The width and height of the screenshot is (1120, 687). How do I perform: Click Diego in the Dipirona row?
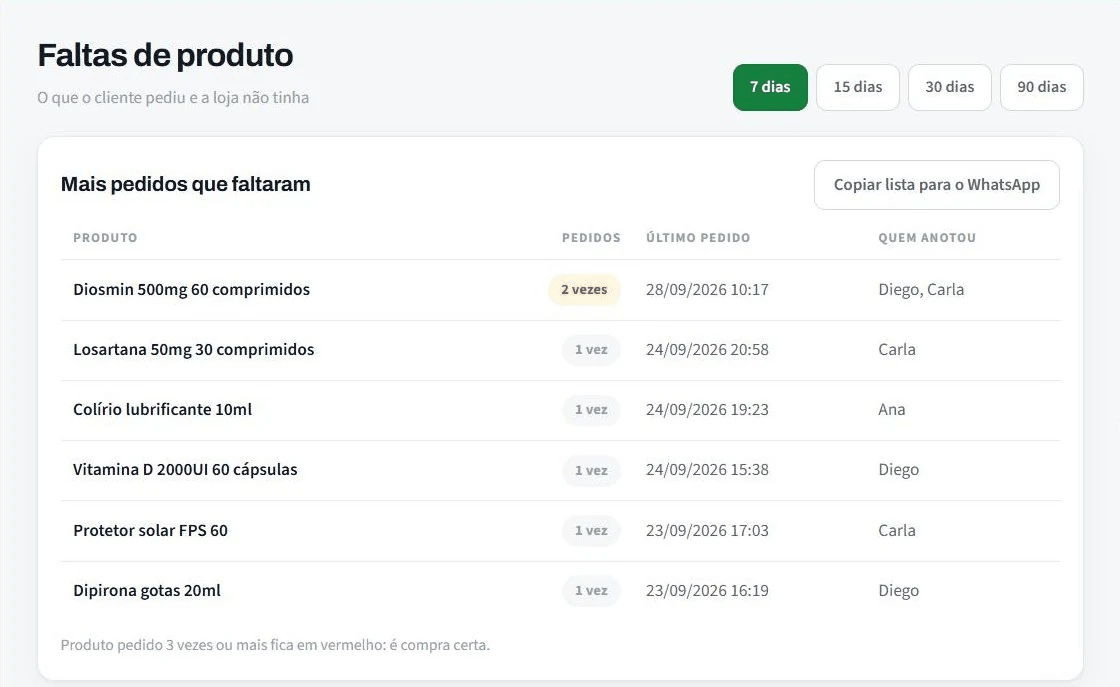[x=898, y=591]
